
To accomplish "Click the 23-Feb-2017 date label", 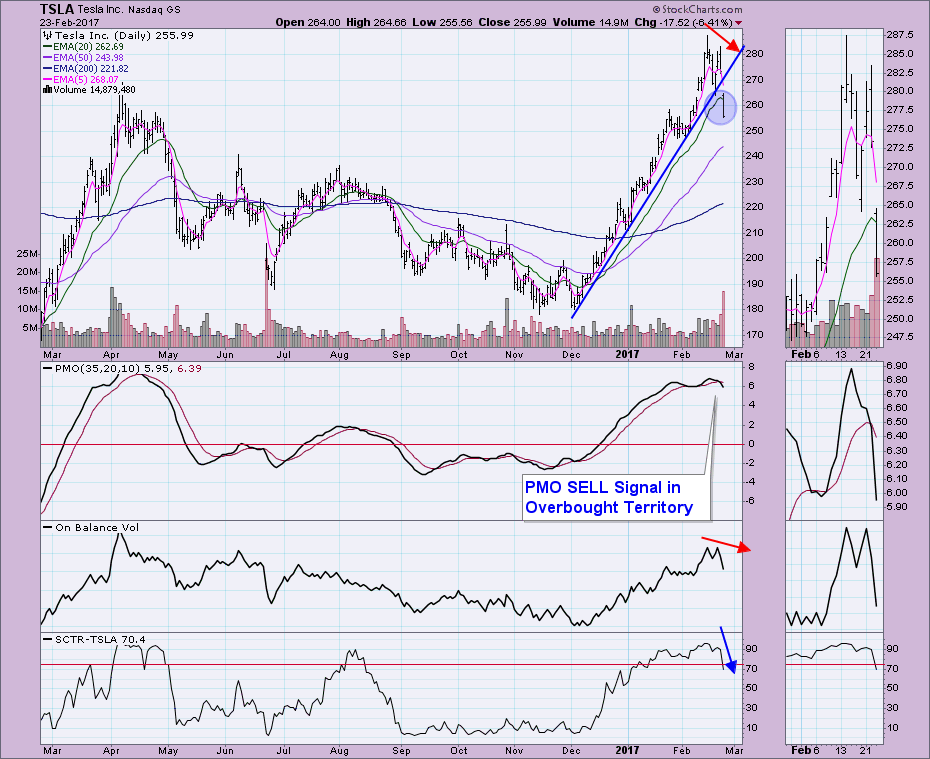I will click(69, 23).
